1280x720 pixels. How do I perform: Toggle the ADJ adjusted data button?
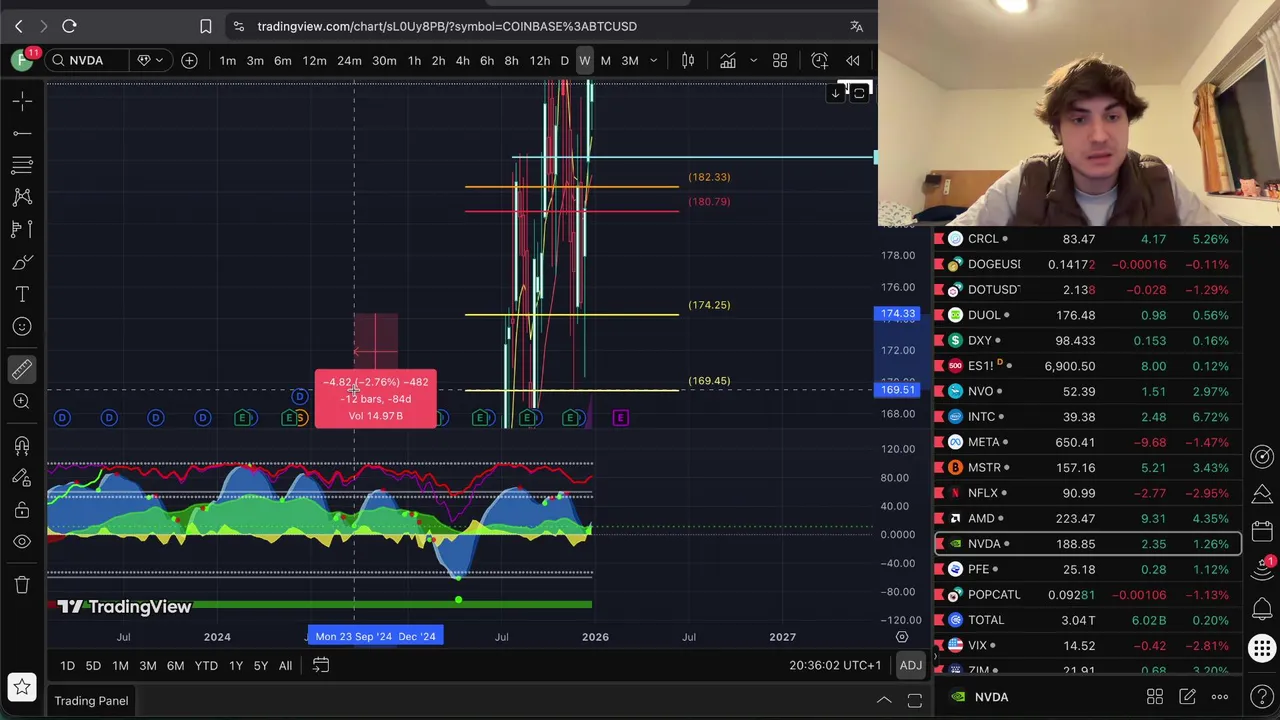pos(910,666)
